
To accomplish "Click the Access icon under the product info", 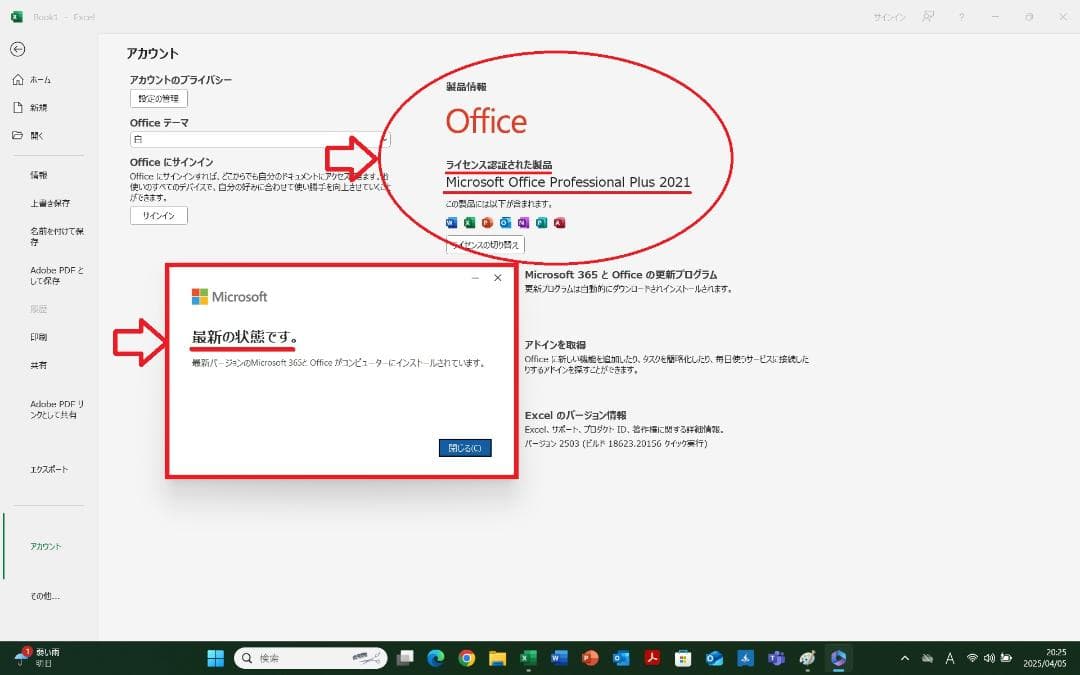I will (x=559, y=222).
